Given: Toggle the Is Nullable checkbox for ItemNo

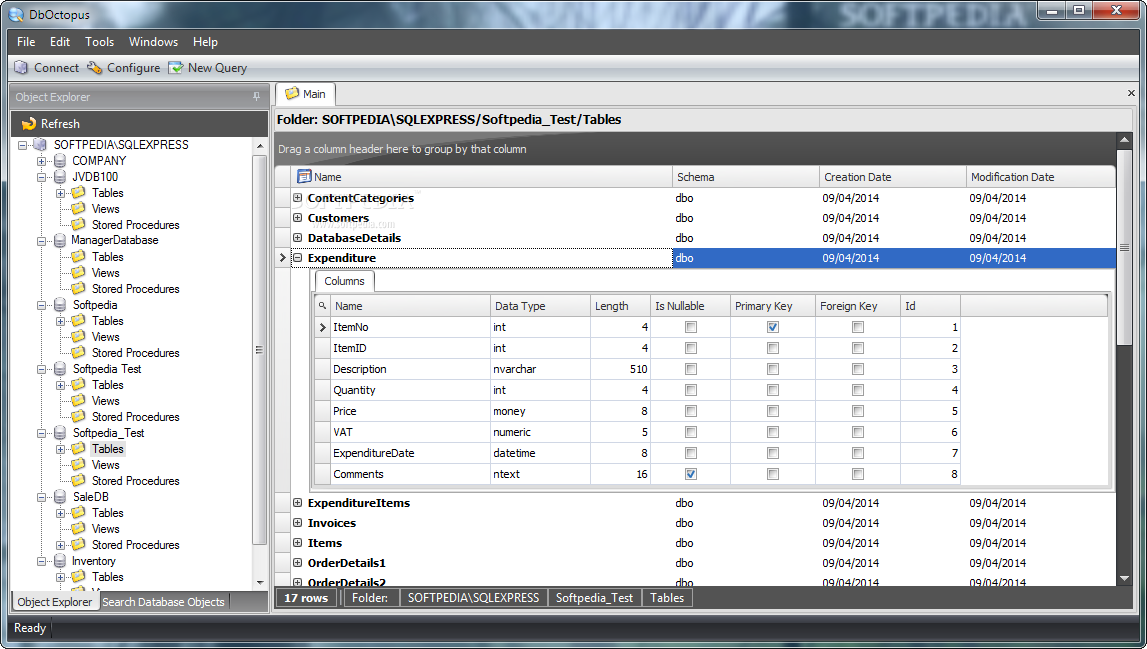Looking at the screenshot, I should coord(691,327).
